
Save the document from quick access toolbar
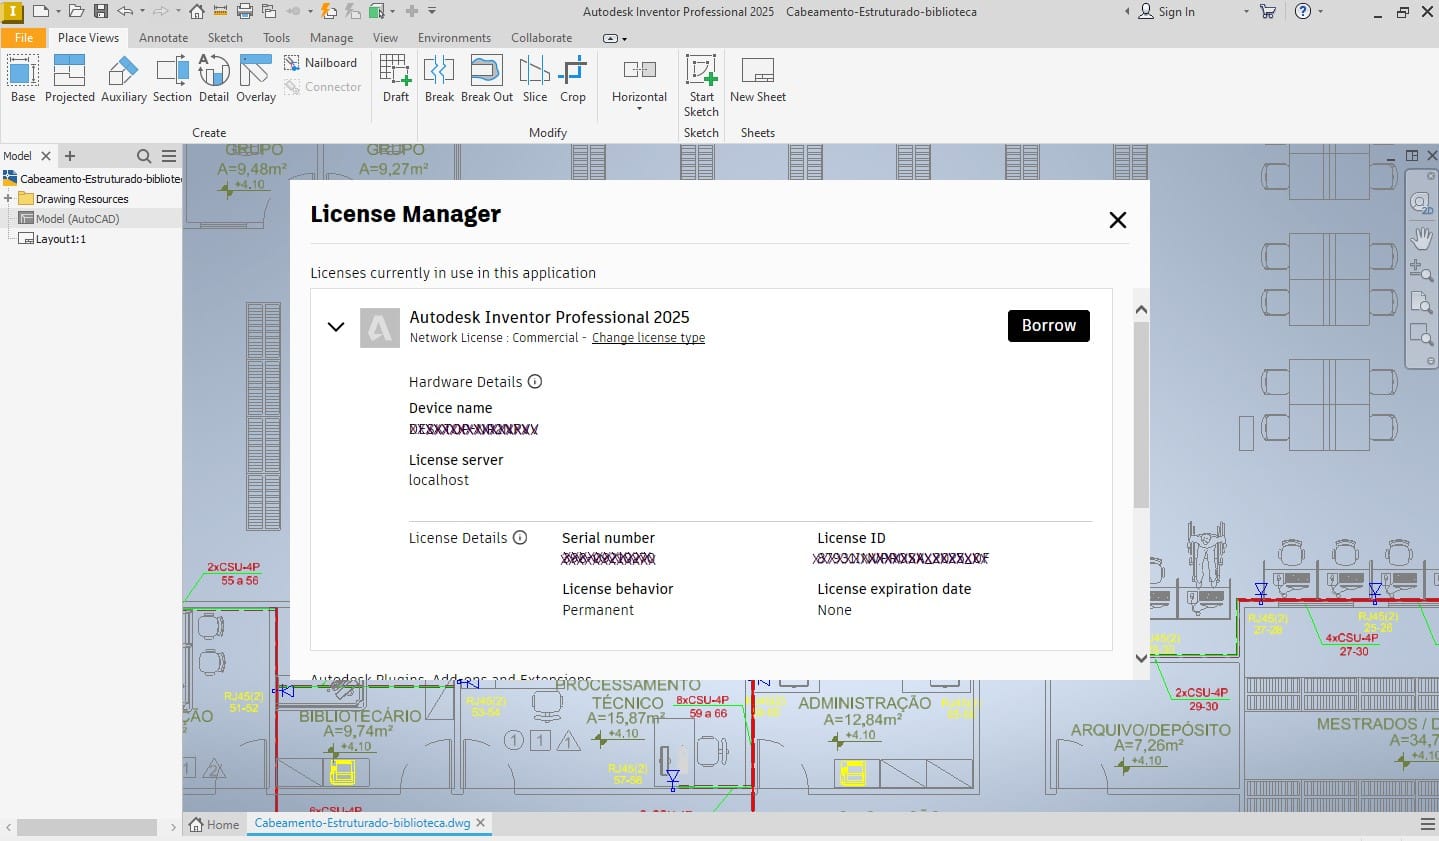[x=100, y=11]
